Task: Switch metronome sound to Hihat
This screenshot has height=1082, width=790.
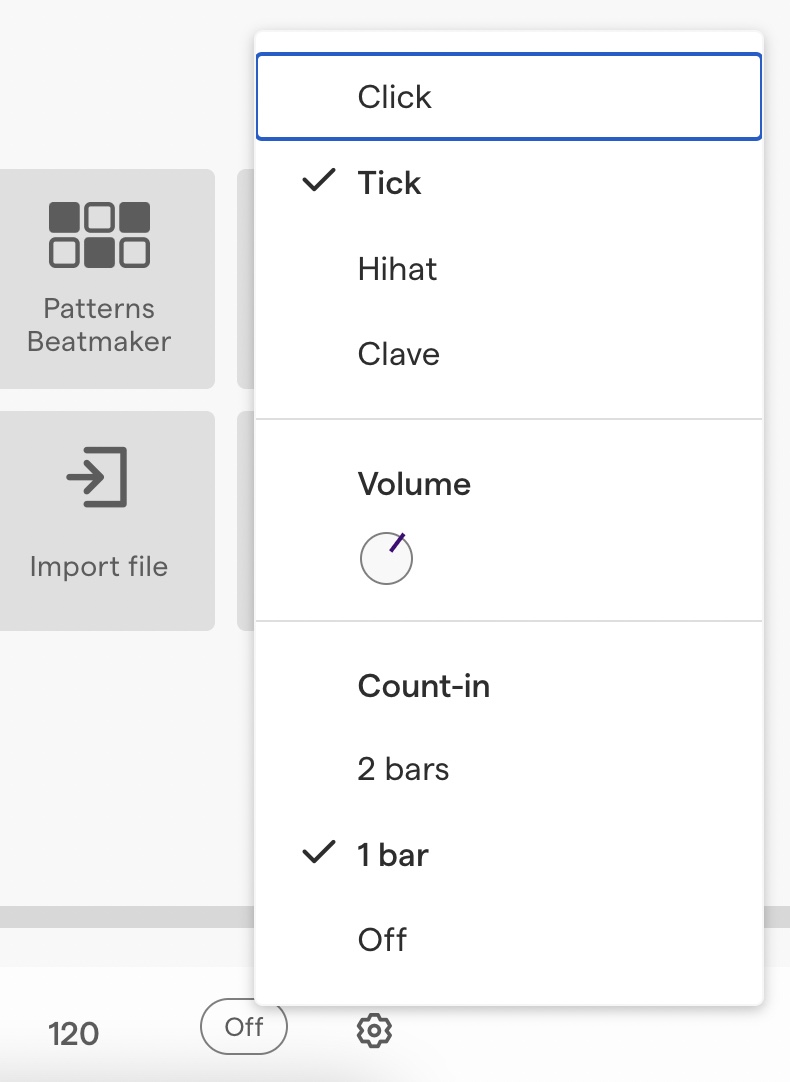Action: point(397,268)
